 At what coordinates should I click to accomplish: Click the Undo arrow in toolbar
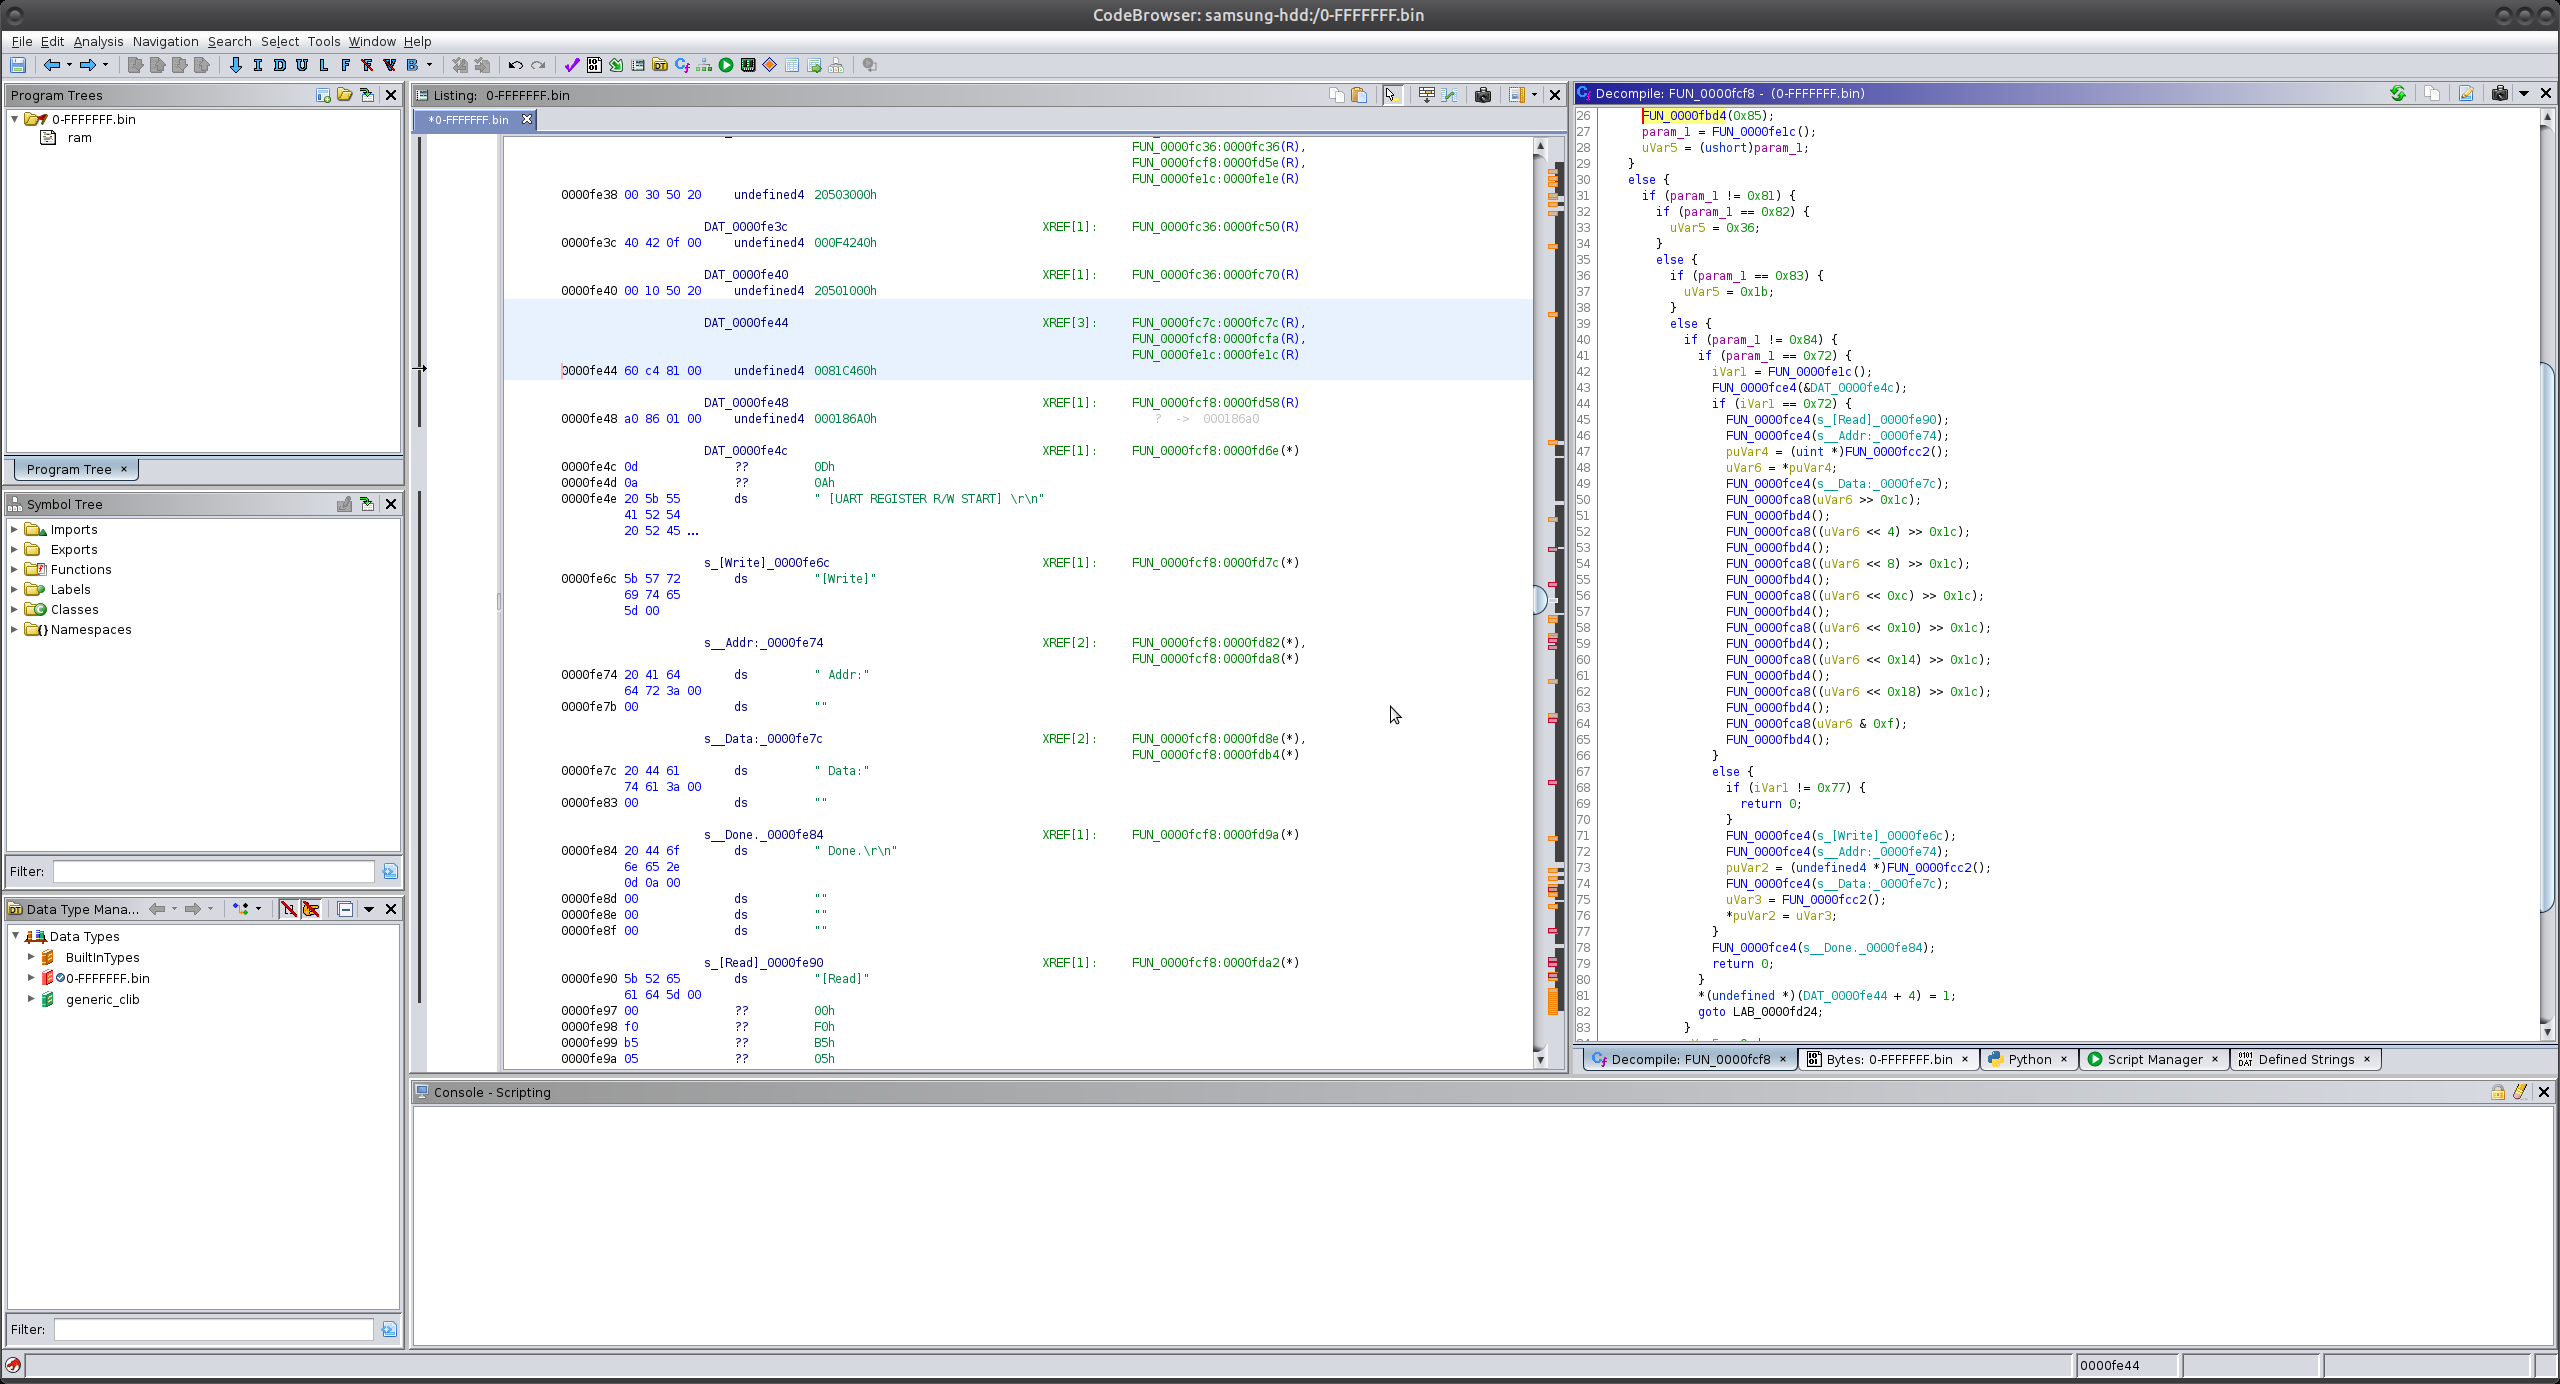pos(516,65)
